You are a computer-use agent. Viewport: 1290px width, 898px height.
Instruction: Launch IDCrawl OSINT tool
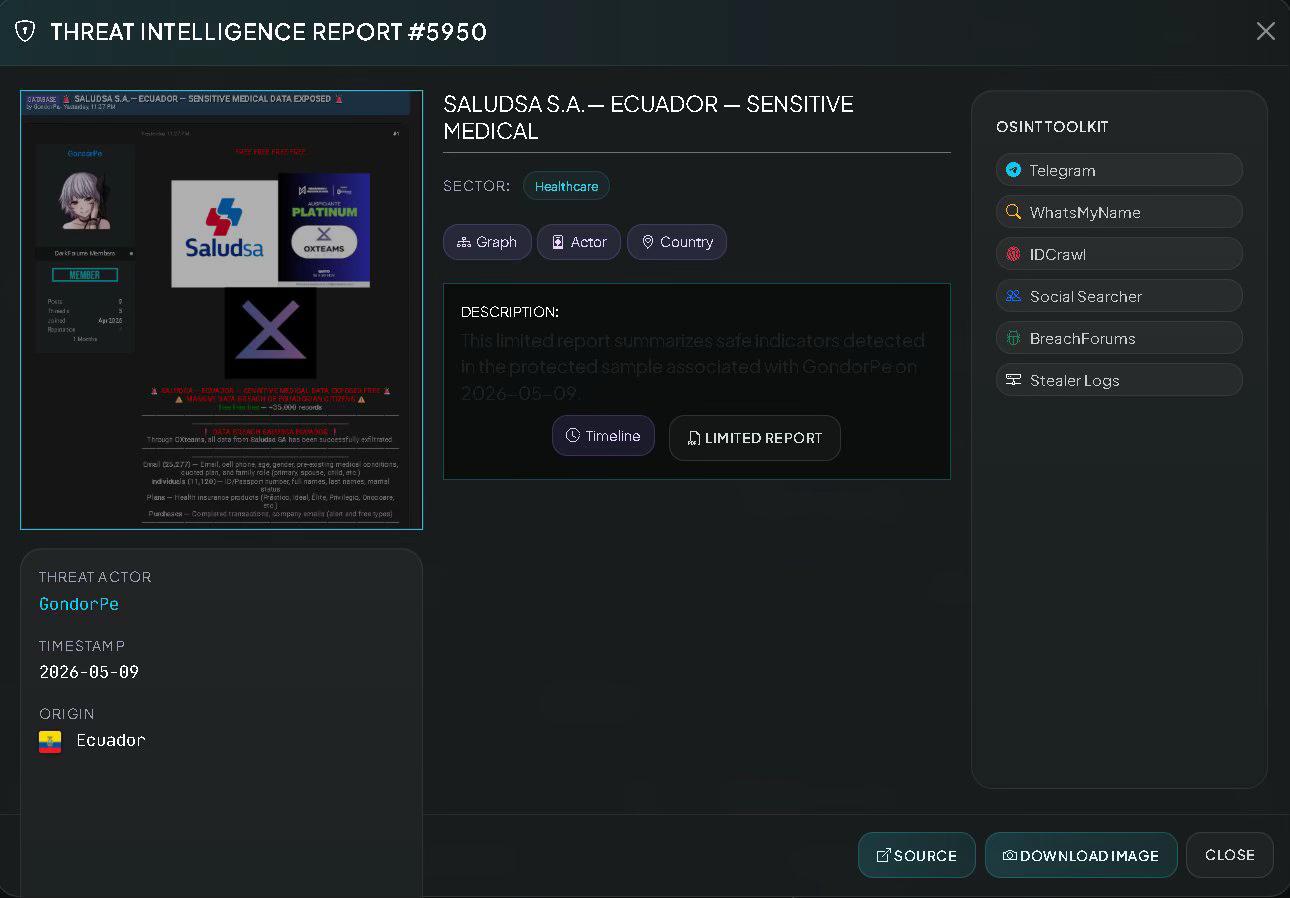(x=1119, y=254)
